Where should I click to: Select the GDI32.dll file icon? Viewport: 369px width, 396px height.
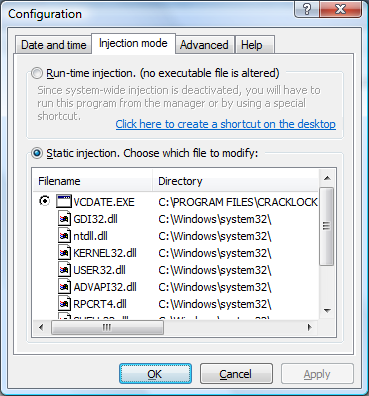[x=64, y=219]
